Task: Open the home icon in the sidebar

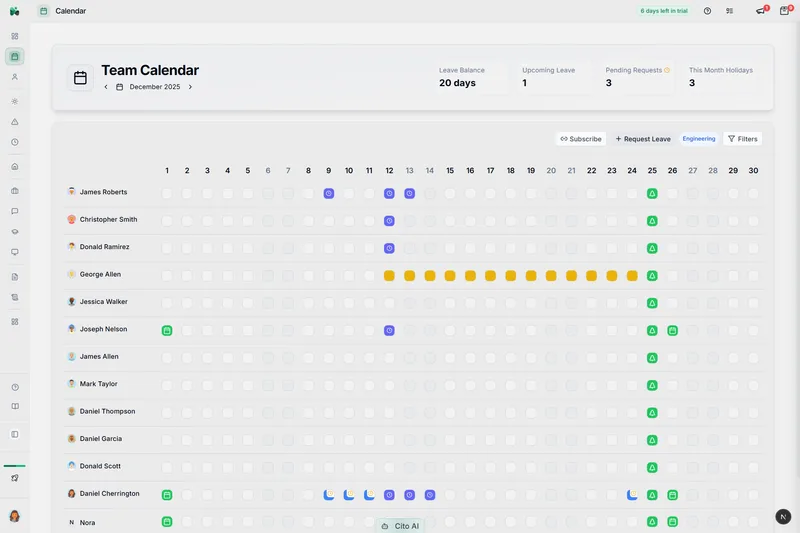Action: pyautogui.click(x=15, y=166)
